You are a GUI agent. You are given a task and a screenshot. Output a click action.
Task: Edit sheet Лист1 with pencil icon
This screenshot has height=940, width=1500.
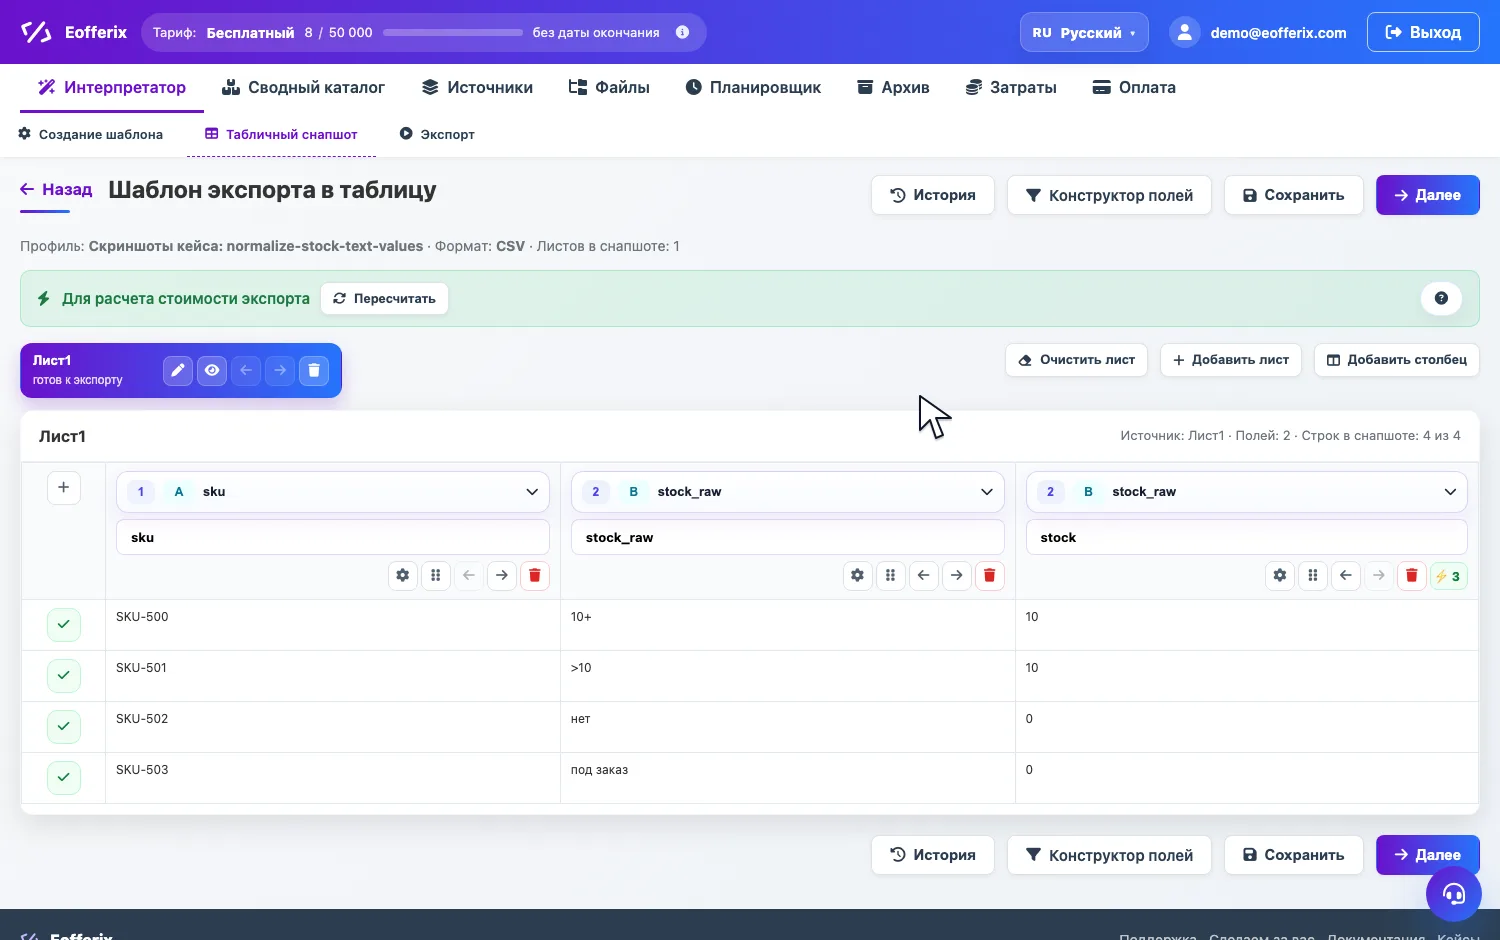(x=178, y=370)
